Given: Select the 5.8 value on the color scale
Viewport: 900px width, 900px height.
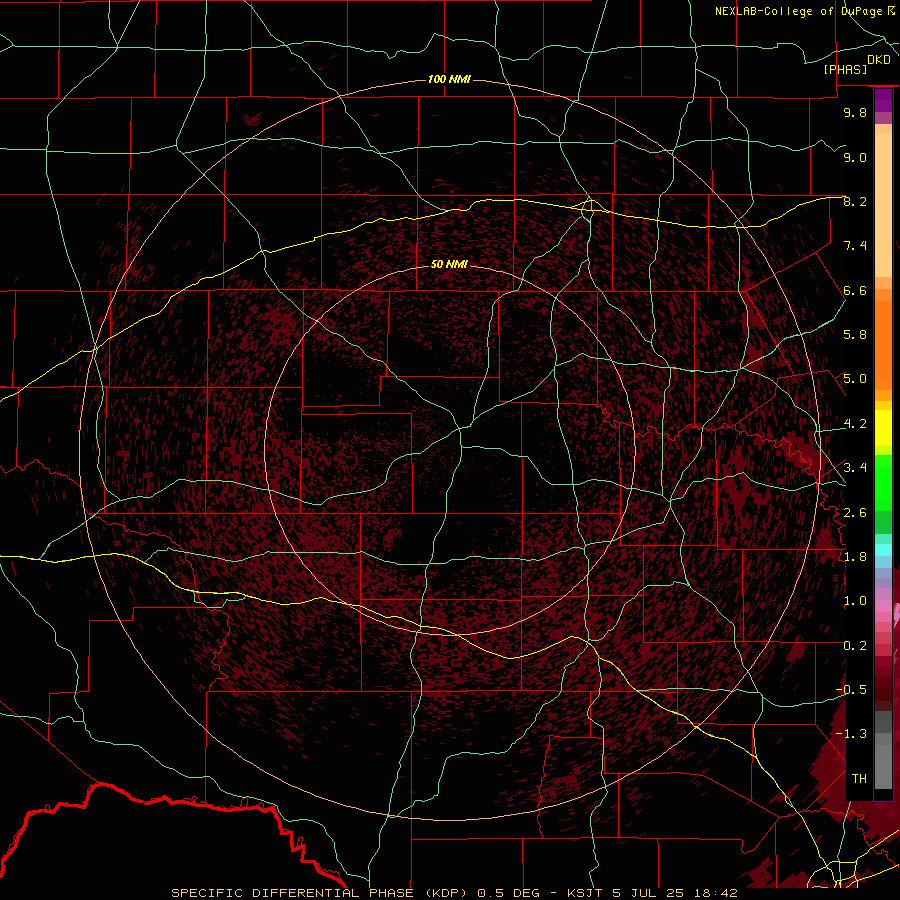Looking at the screenshot, I should point(855,335).
